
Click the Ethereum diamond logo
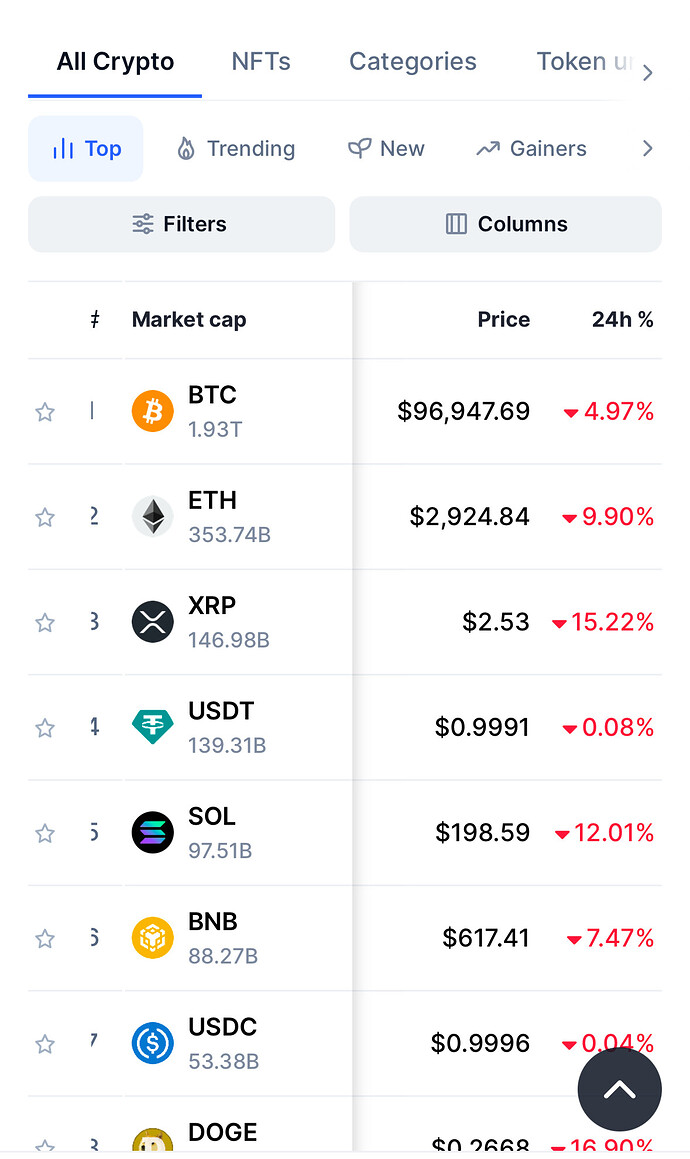152,516
